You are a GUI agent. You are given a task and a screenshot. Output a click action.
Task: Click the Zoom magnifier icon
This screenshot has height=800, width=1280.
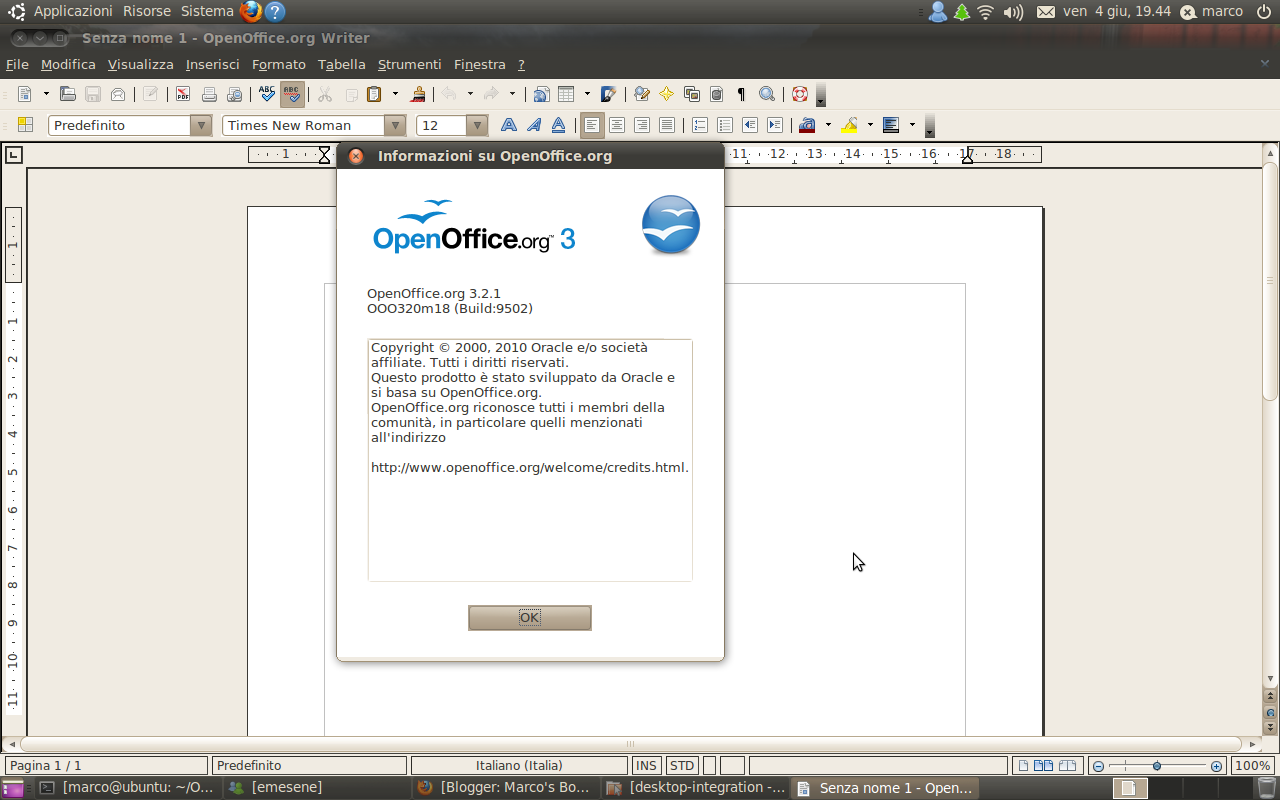coord(767,94)
